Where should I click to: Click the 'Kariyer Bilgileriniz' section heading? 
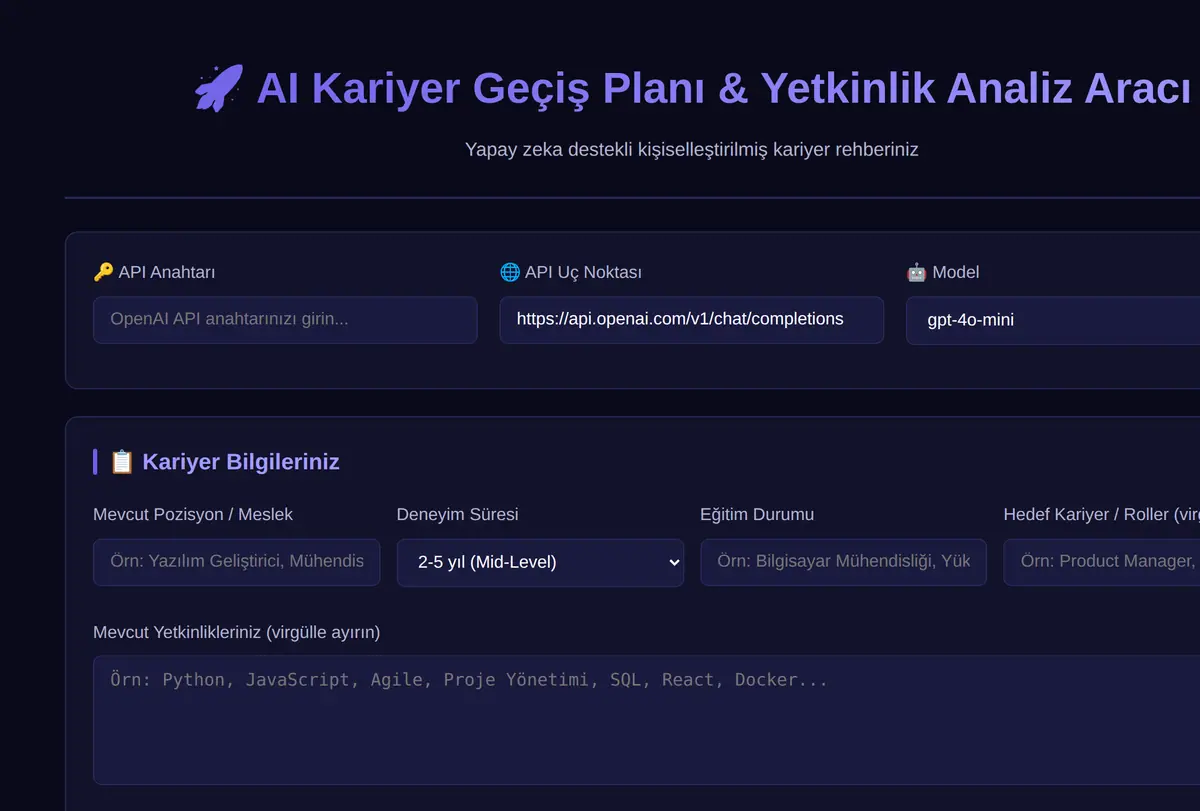241,462
